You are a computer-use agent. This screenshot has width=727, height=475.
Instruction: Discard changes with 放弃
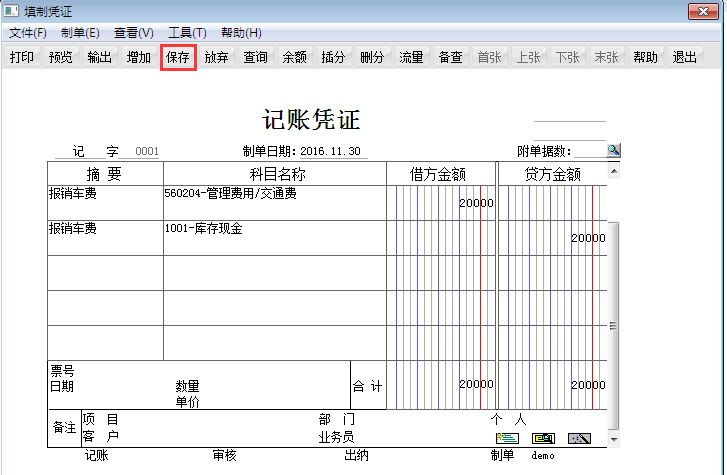click(217, 57)
